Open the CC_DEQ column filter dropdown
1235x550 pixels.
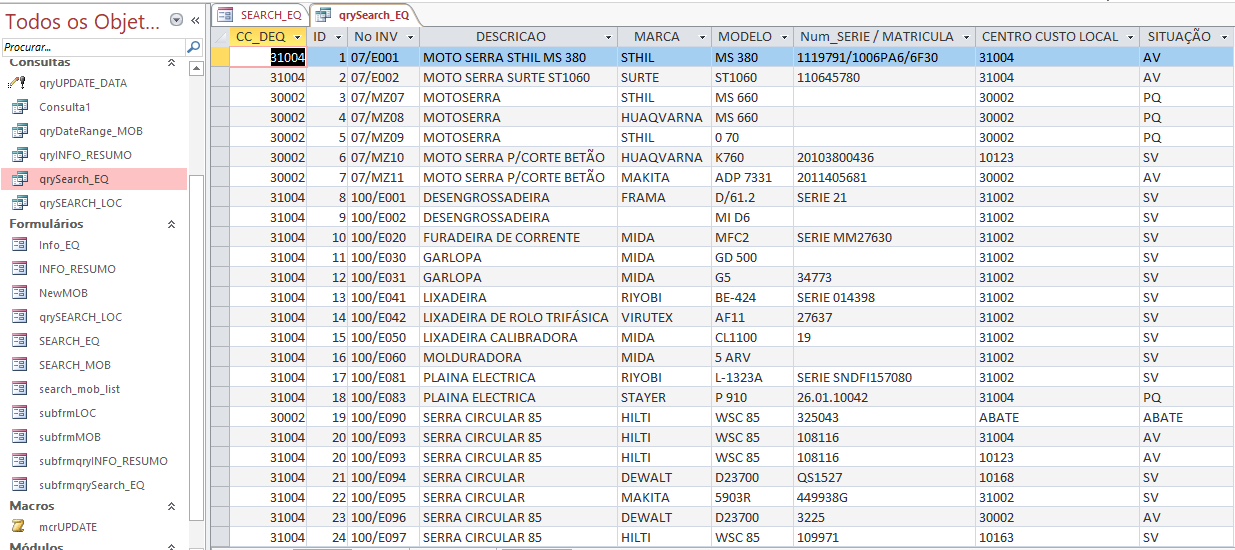297,37
